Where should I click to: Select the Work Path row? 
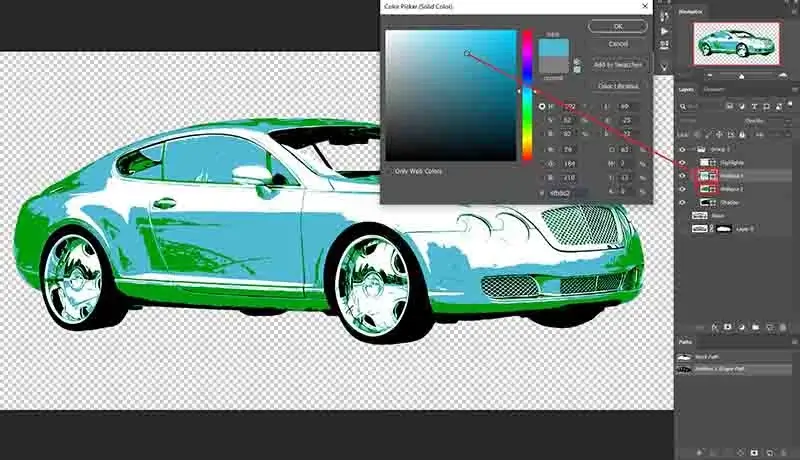tap(734, 356)
